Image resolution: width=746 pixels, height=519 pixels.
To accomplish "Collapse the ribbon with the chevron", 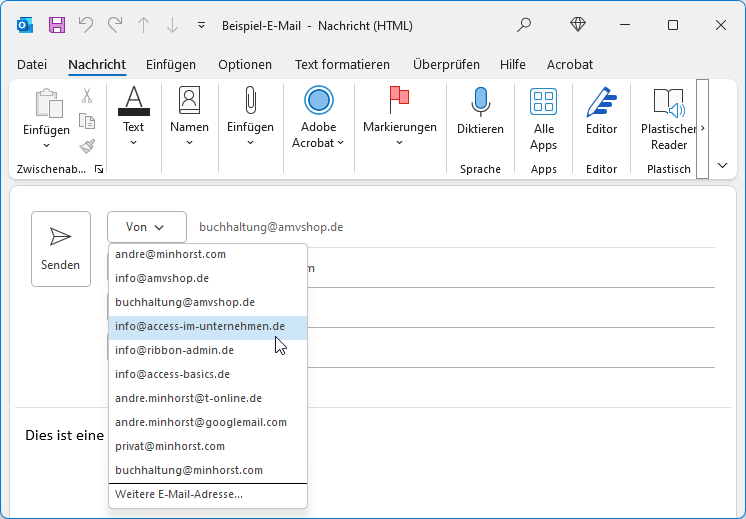I will [723, 165].
